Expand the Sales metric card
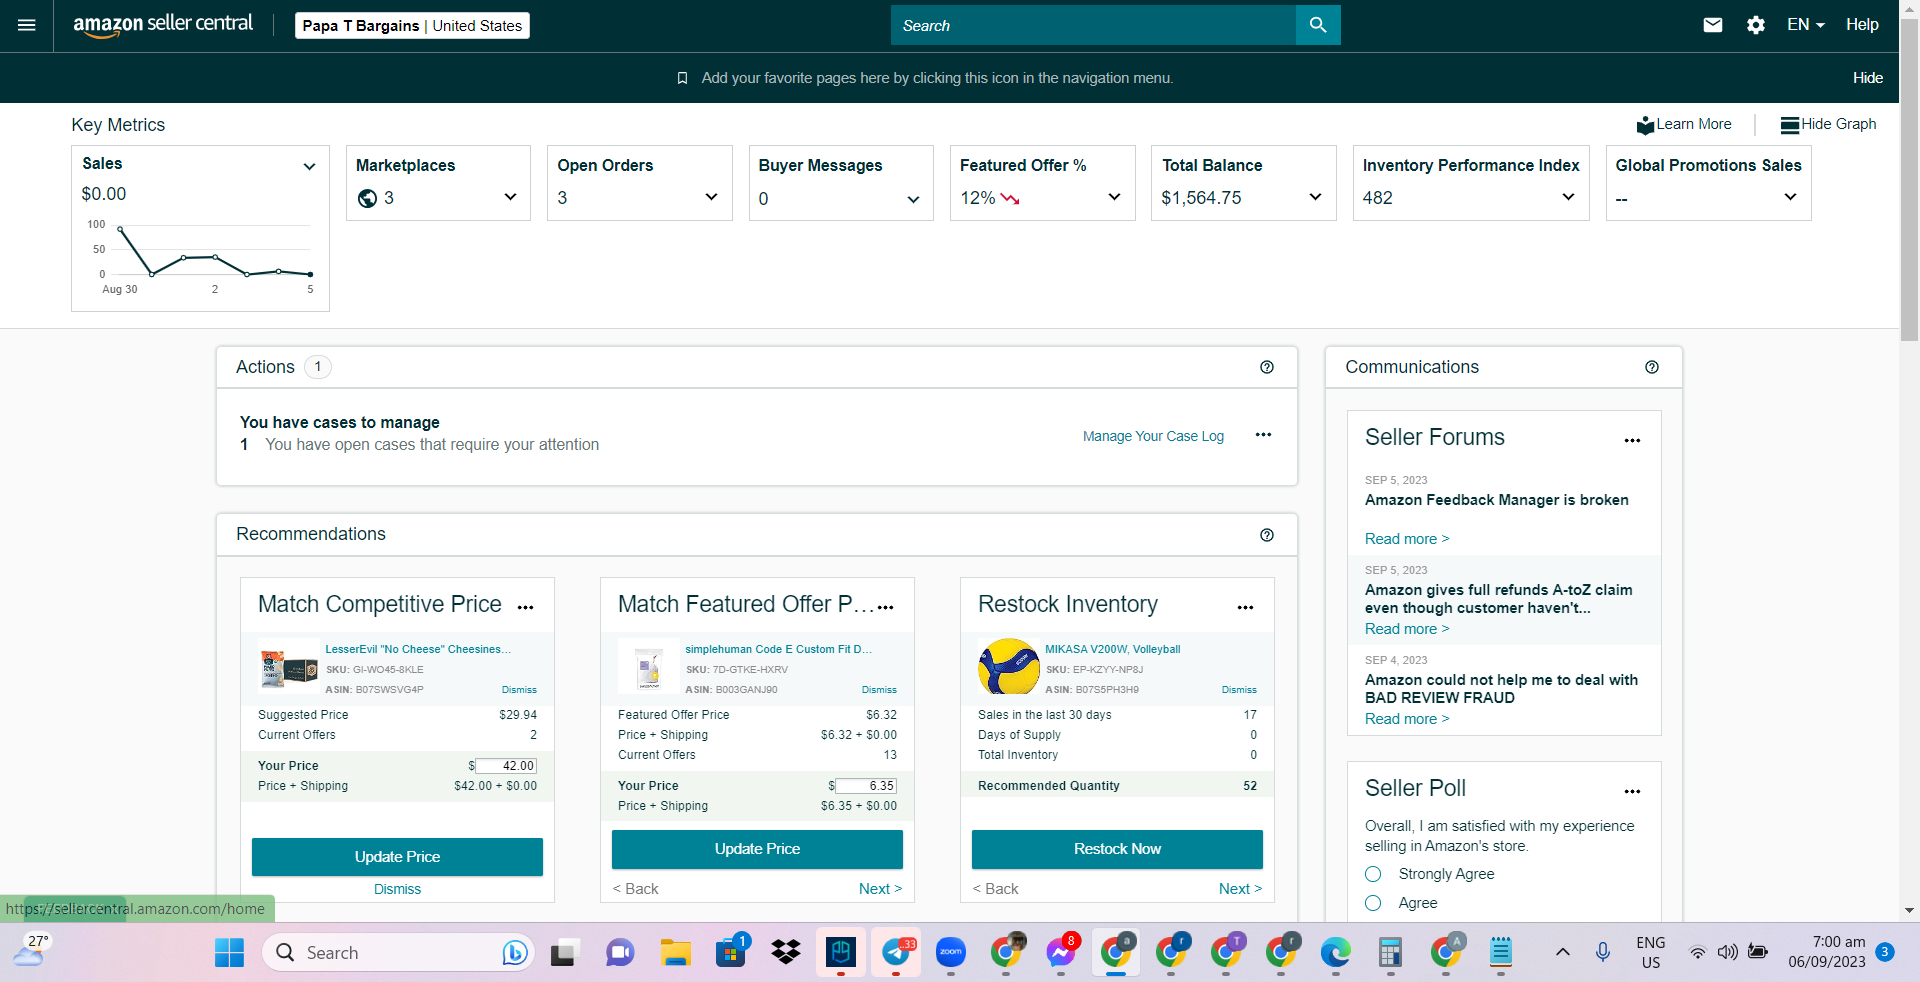1920x982 pixels. point(309,167)
